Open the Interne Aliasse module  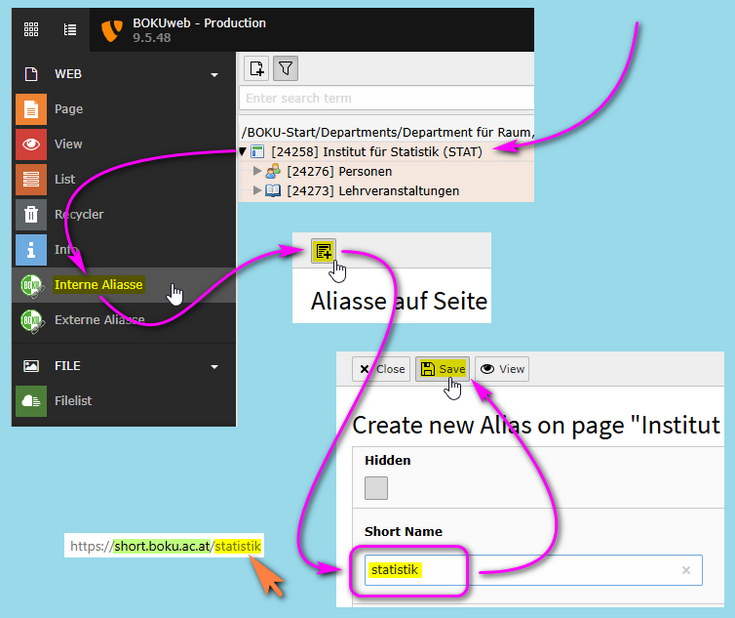tap(124, 285)
